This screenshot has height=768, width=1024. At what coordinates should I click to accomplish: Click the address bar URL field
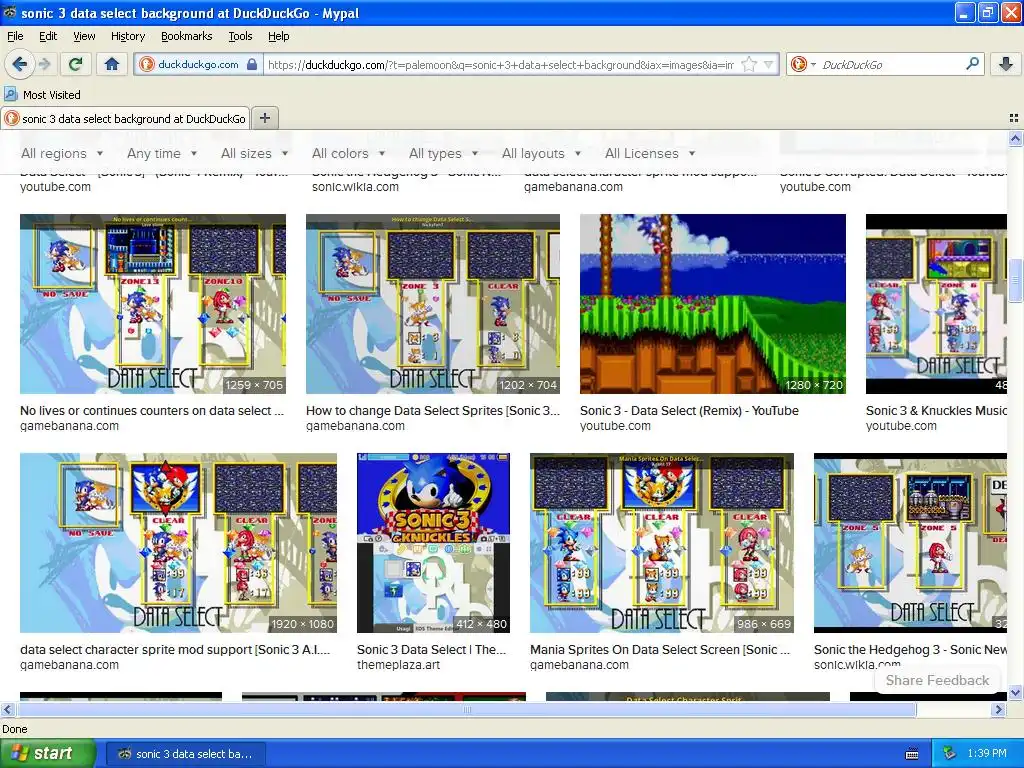(500, 64)
